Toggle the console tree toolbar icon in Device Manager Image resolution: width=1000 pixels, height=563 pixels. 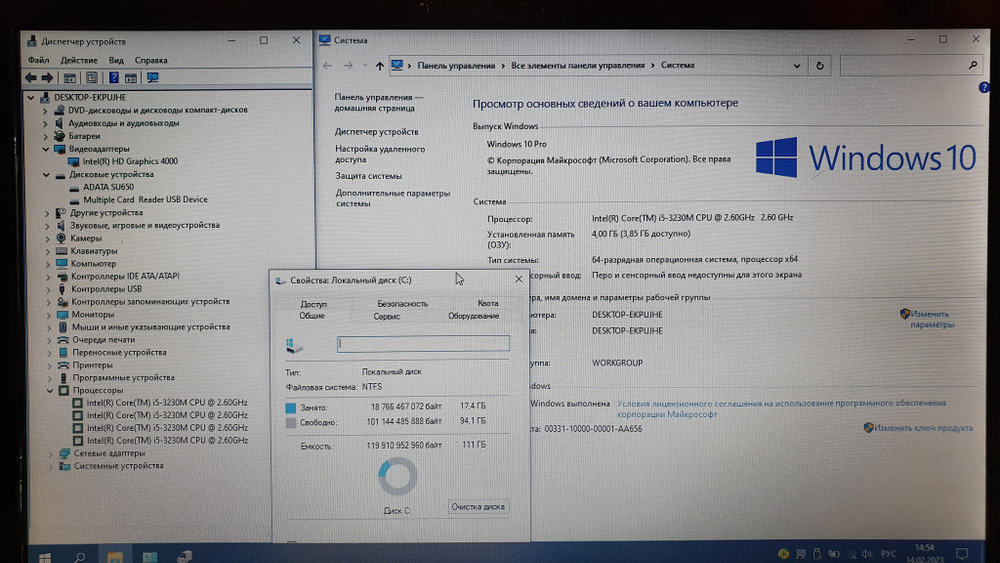point(70,78)
